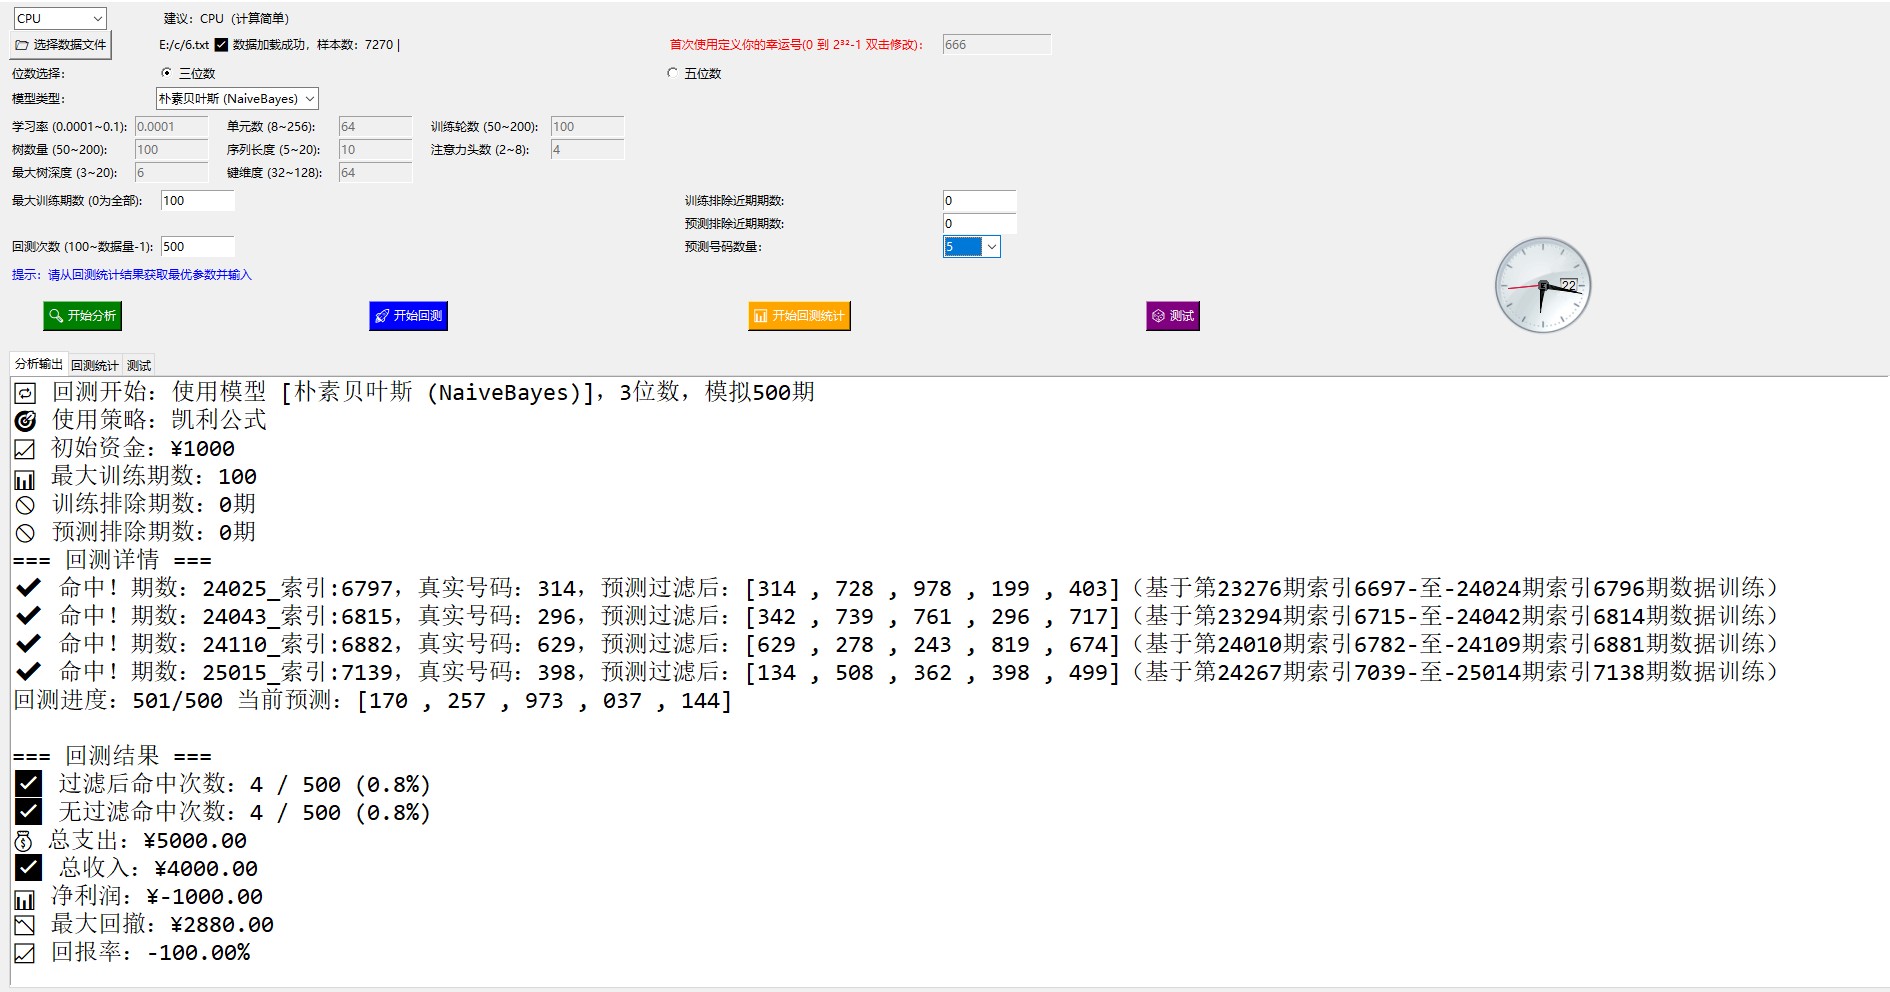The height and width of the screenshot is (992, 1890).
Task: Click the analog clock widget
Action: pos(1542,286)
